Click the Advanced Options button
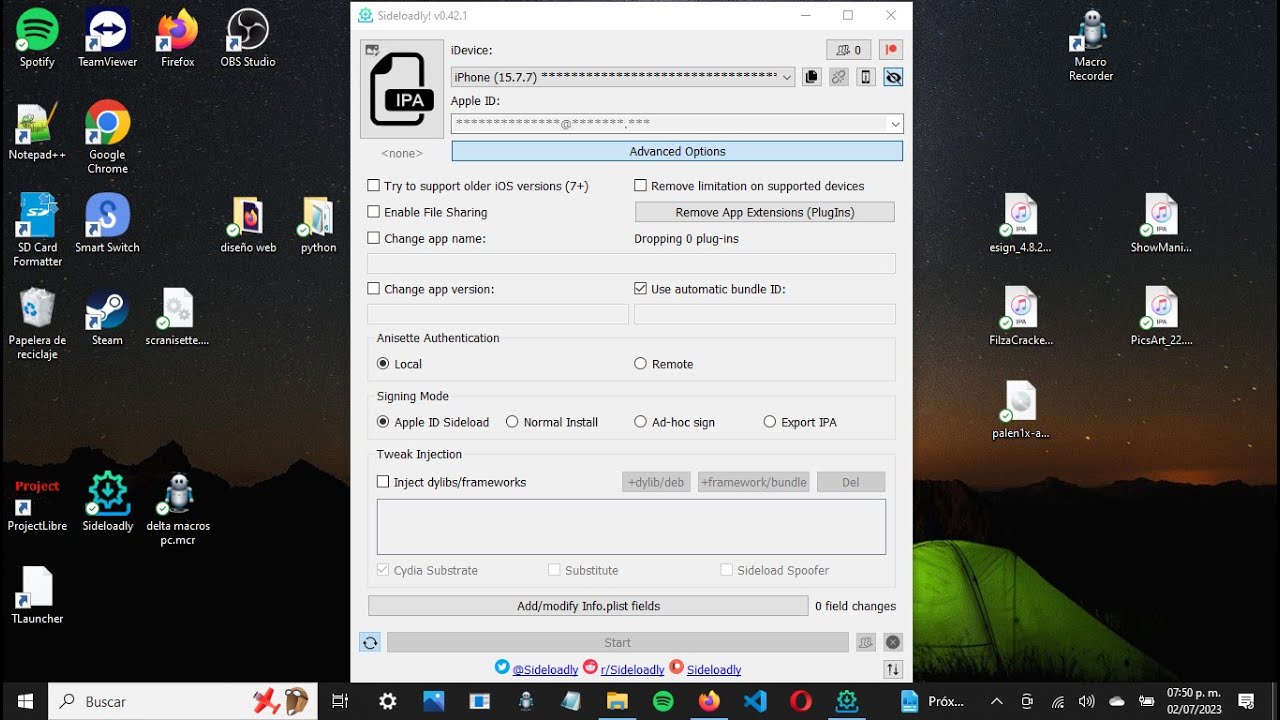The image size is (1280, 720). 677,151
